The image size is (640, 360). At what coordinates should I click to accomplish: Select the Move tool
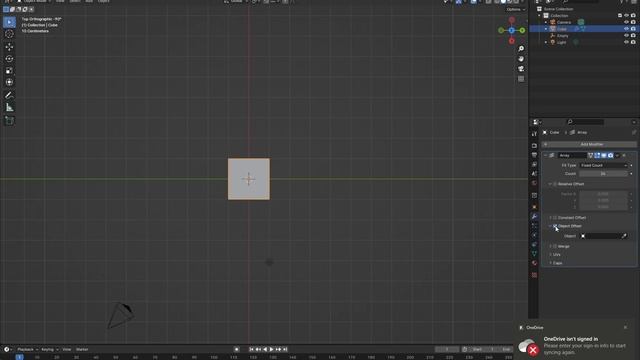click(x=9, y=47)
